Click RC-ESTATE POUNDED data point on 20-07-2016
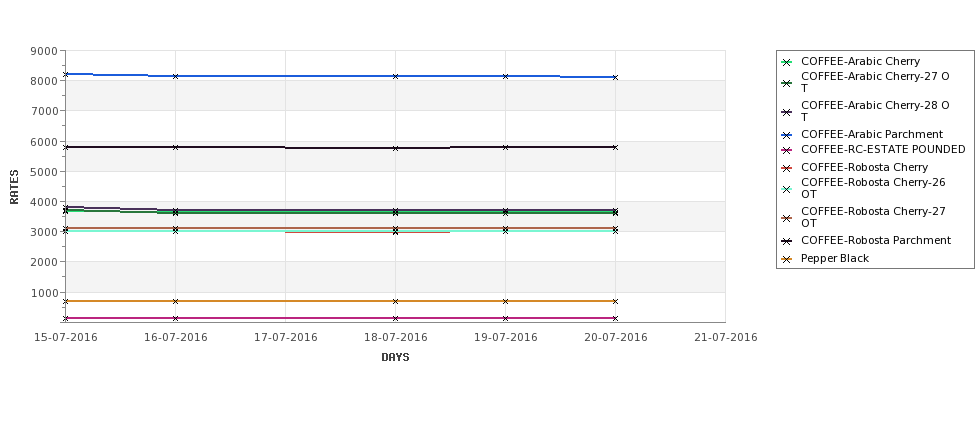 (x=616, y=318)
